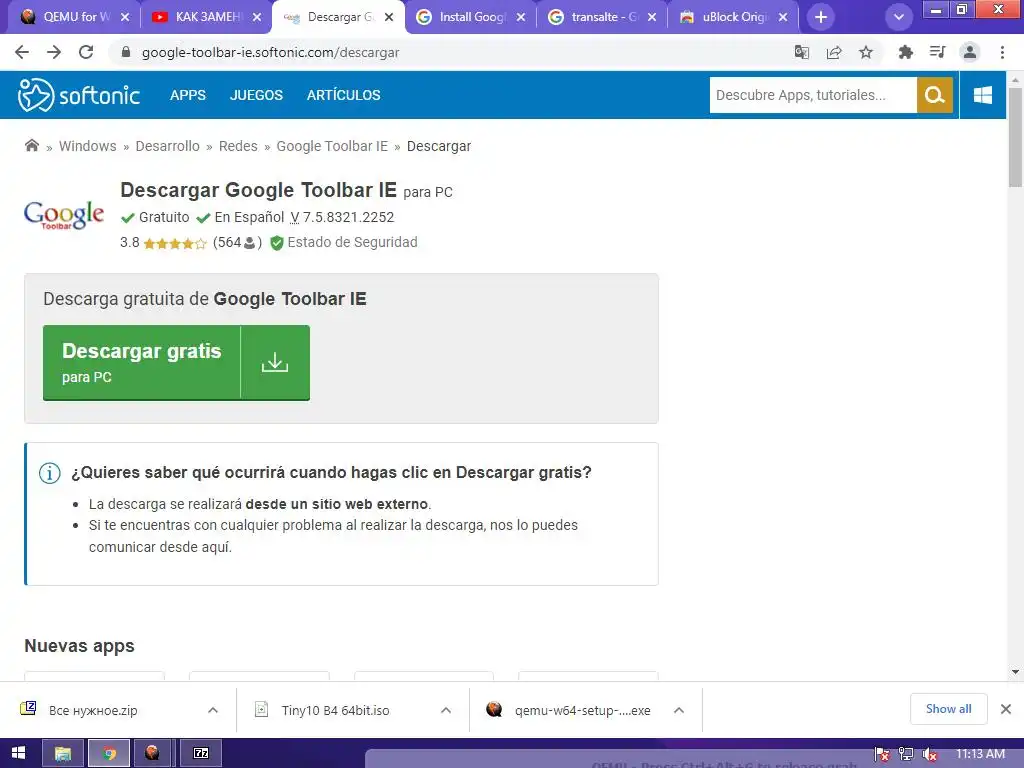Click the download arrow icon on green button

tap(275, 362)
